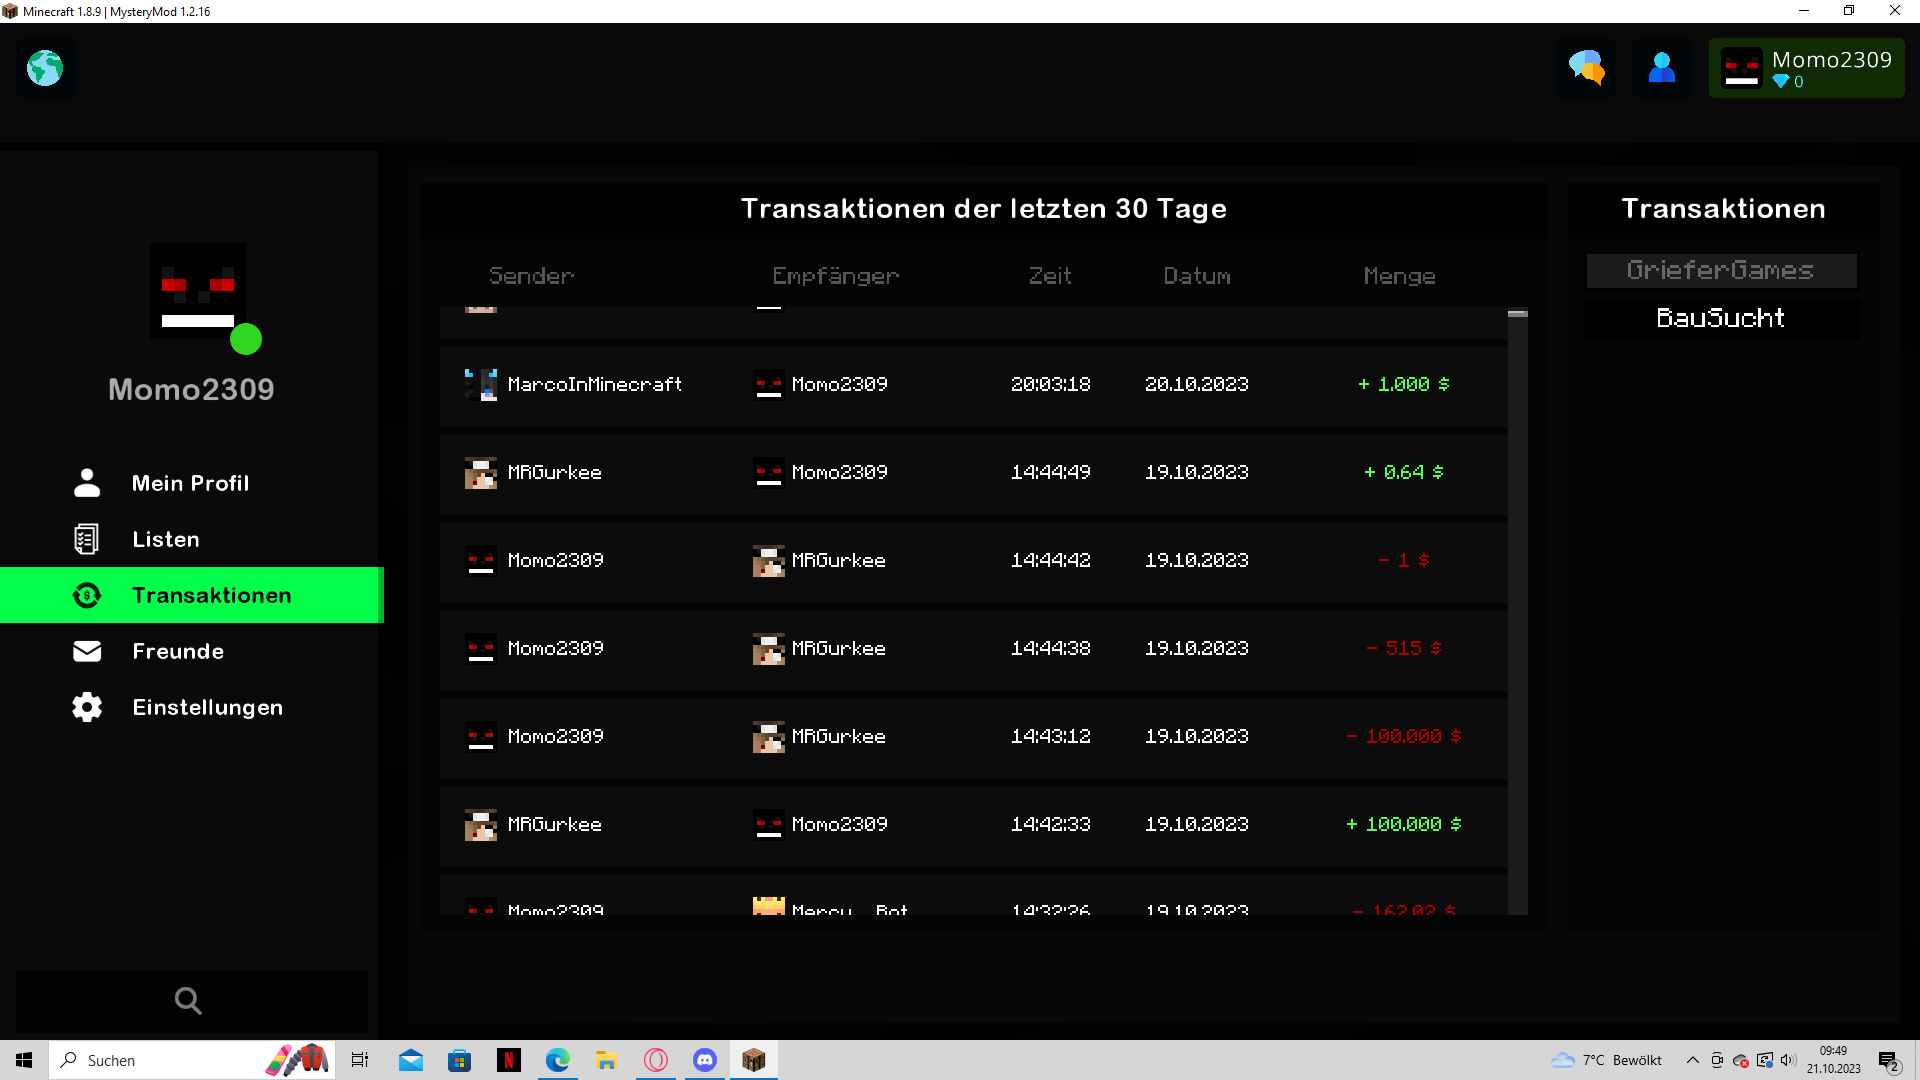Click the transaction list scrollbar handle
The height and width of the screenshot is (1080, 1920).
[1517, 314]
